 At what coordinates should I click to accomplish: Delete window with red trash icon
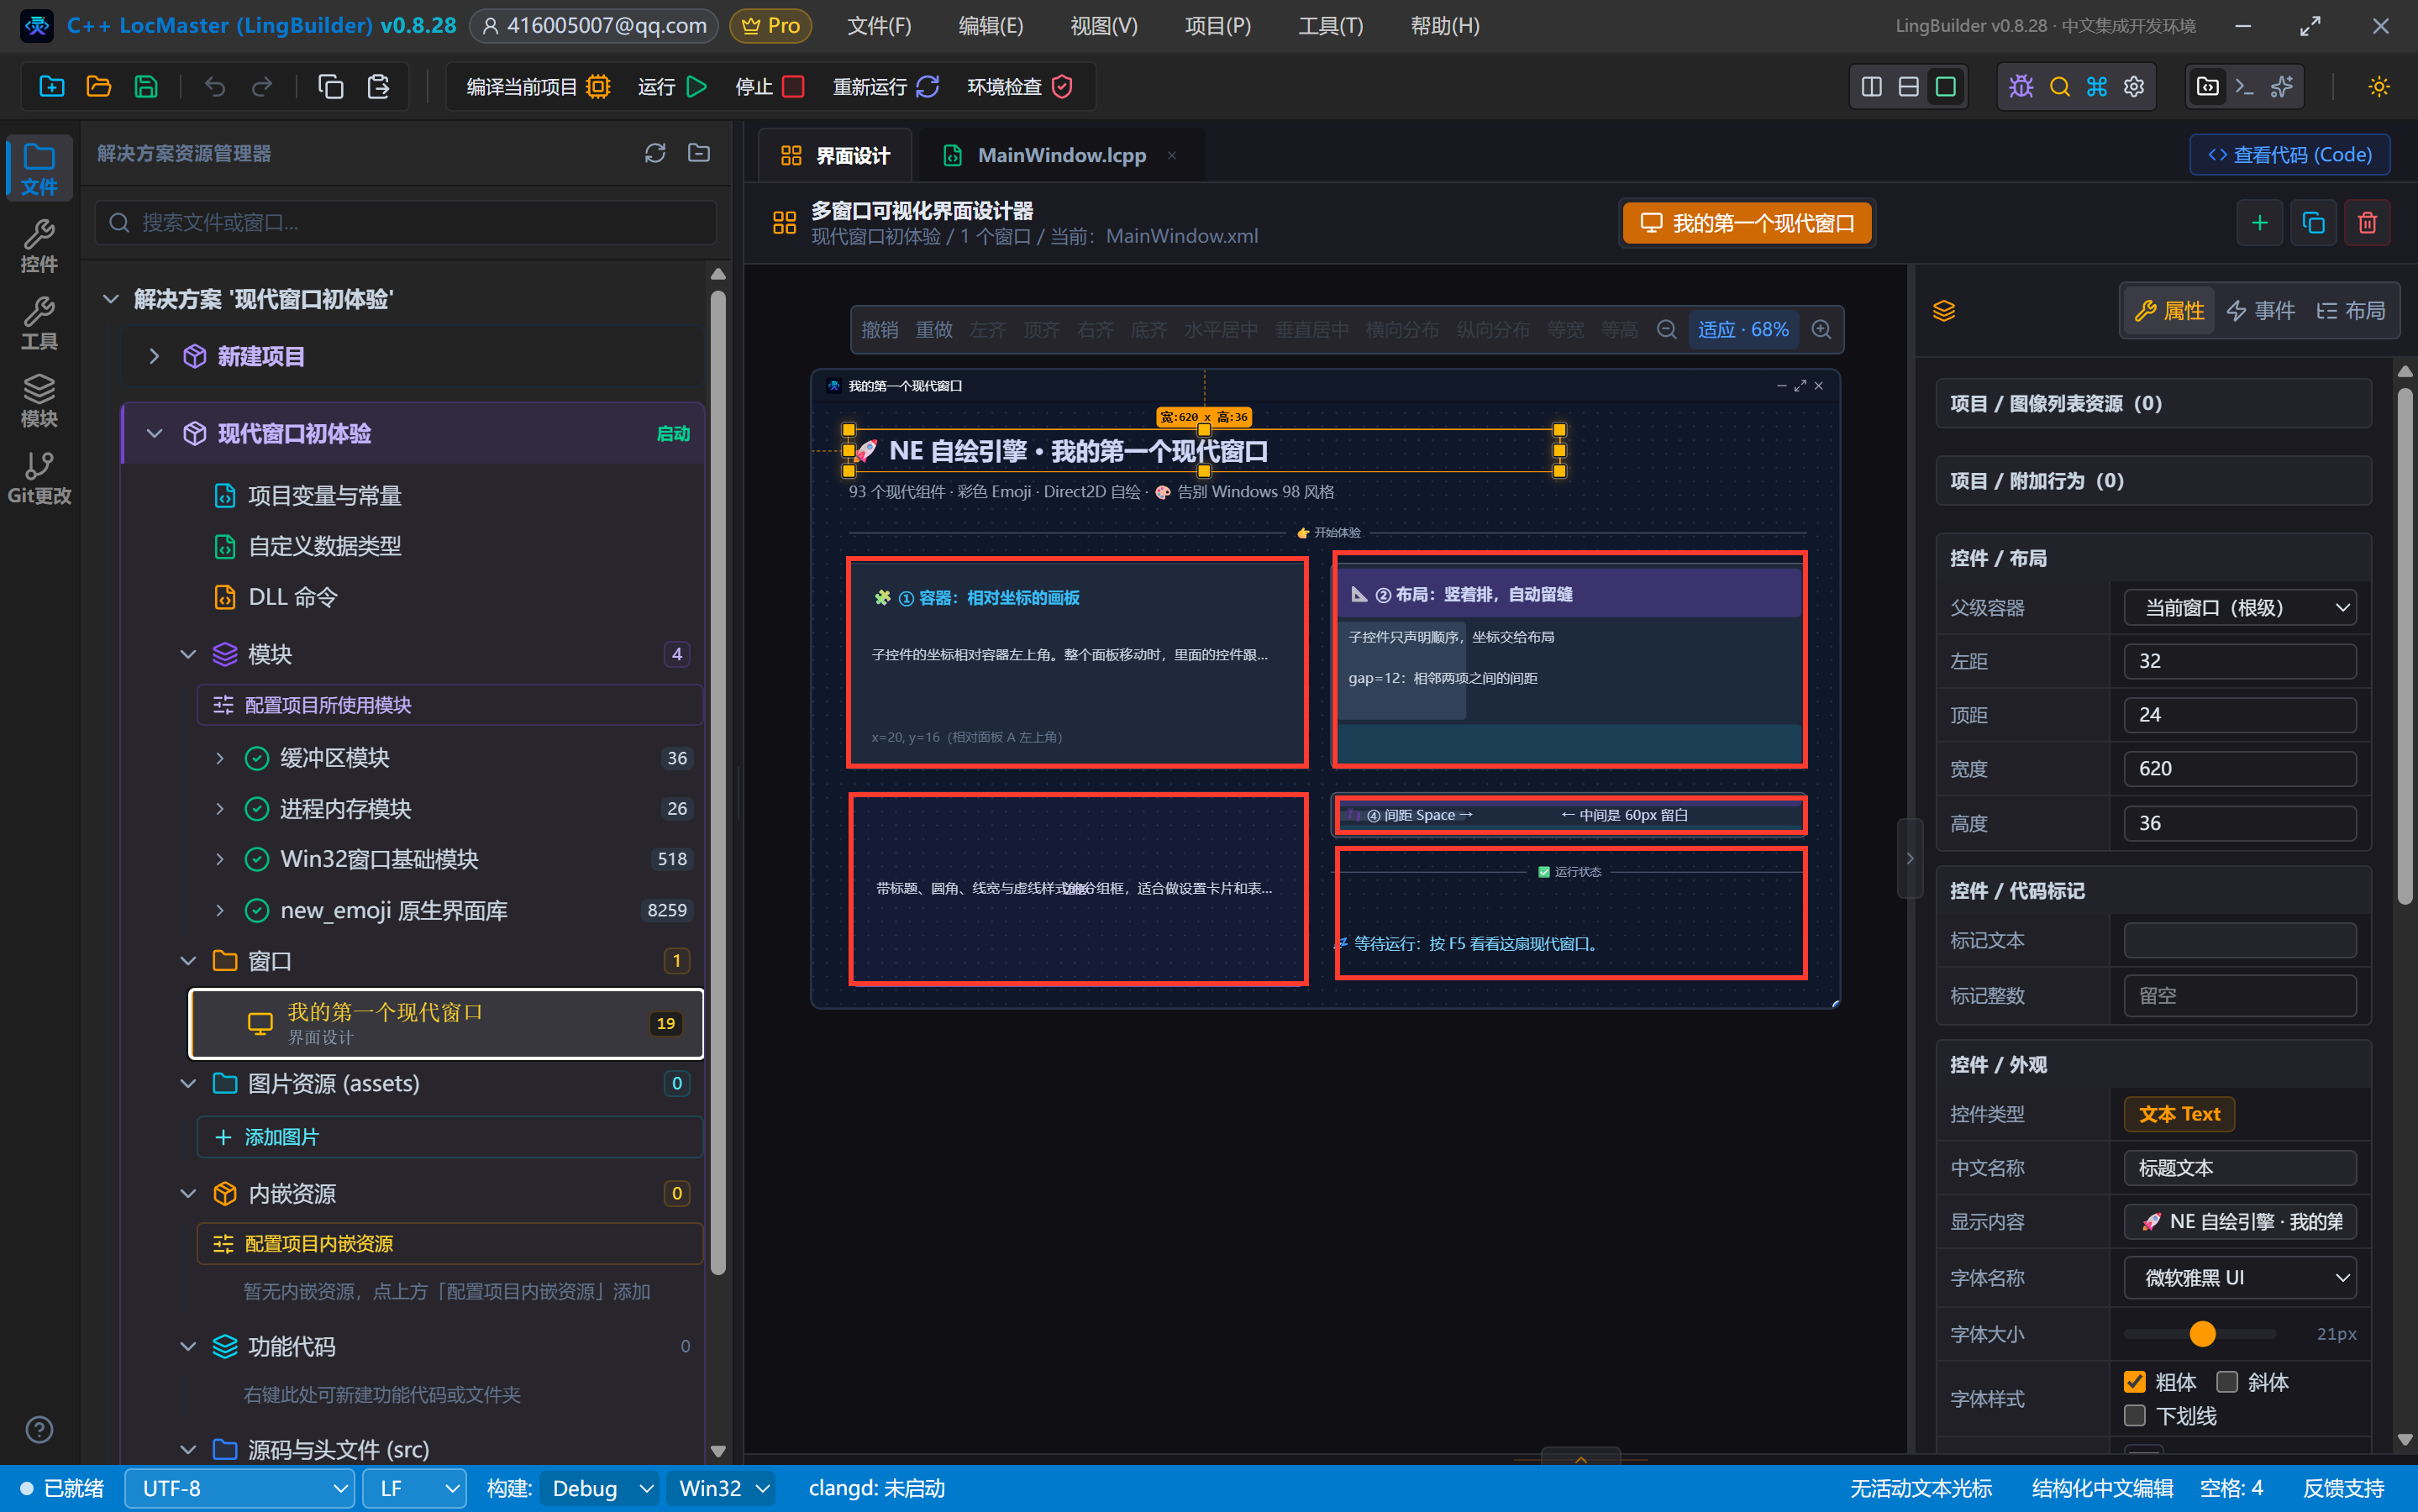pyautogui.click(x=2367, y=222)
